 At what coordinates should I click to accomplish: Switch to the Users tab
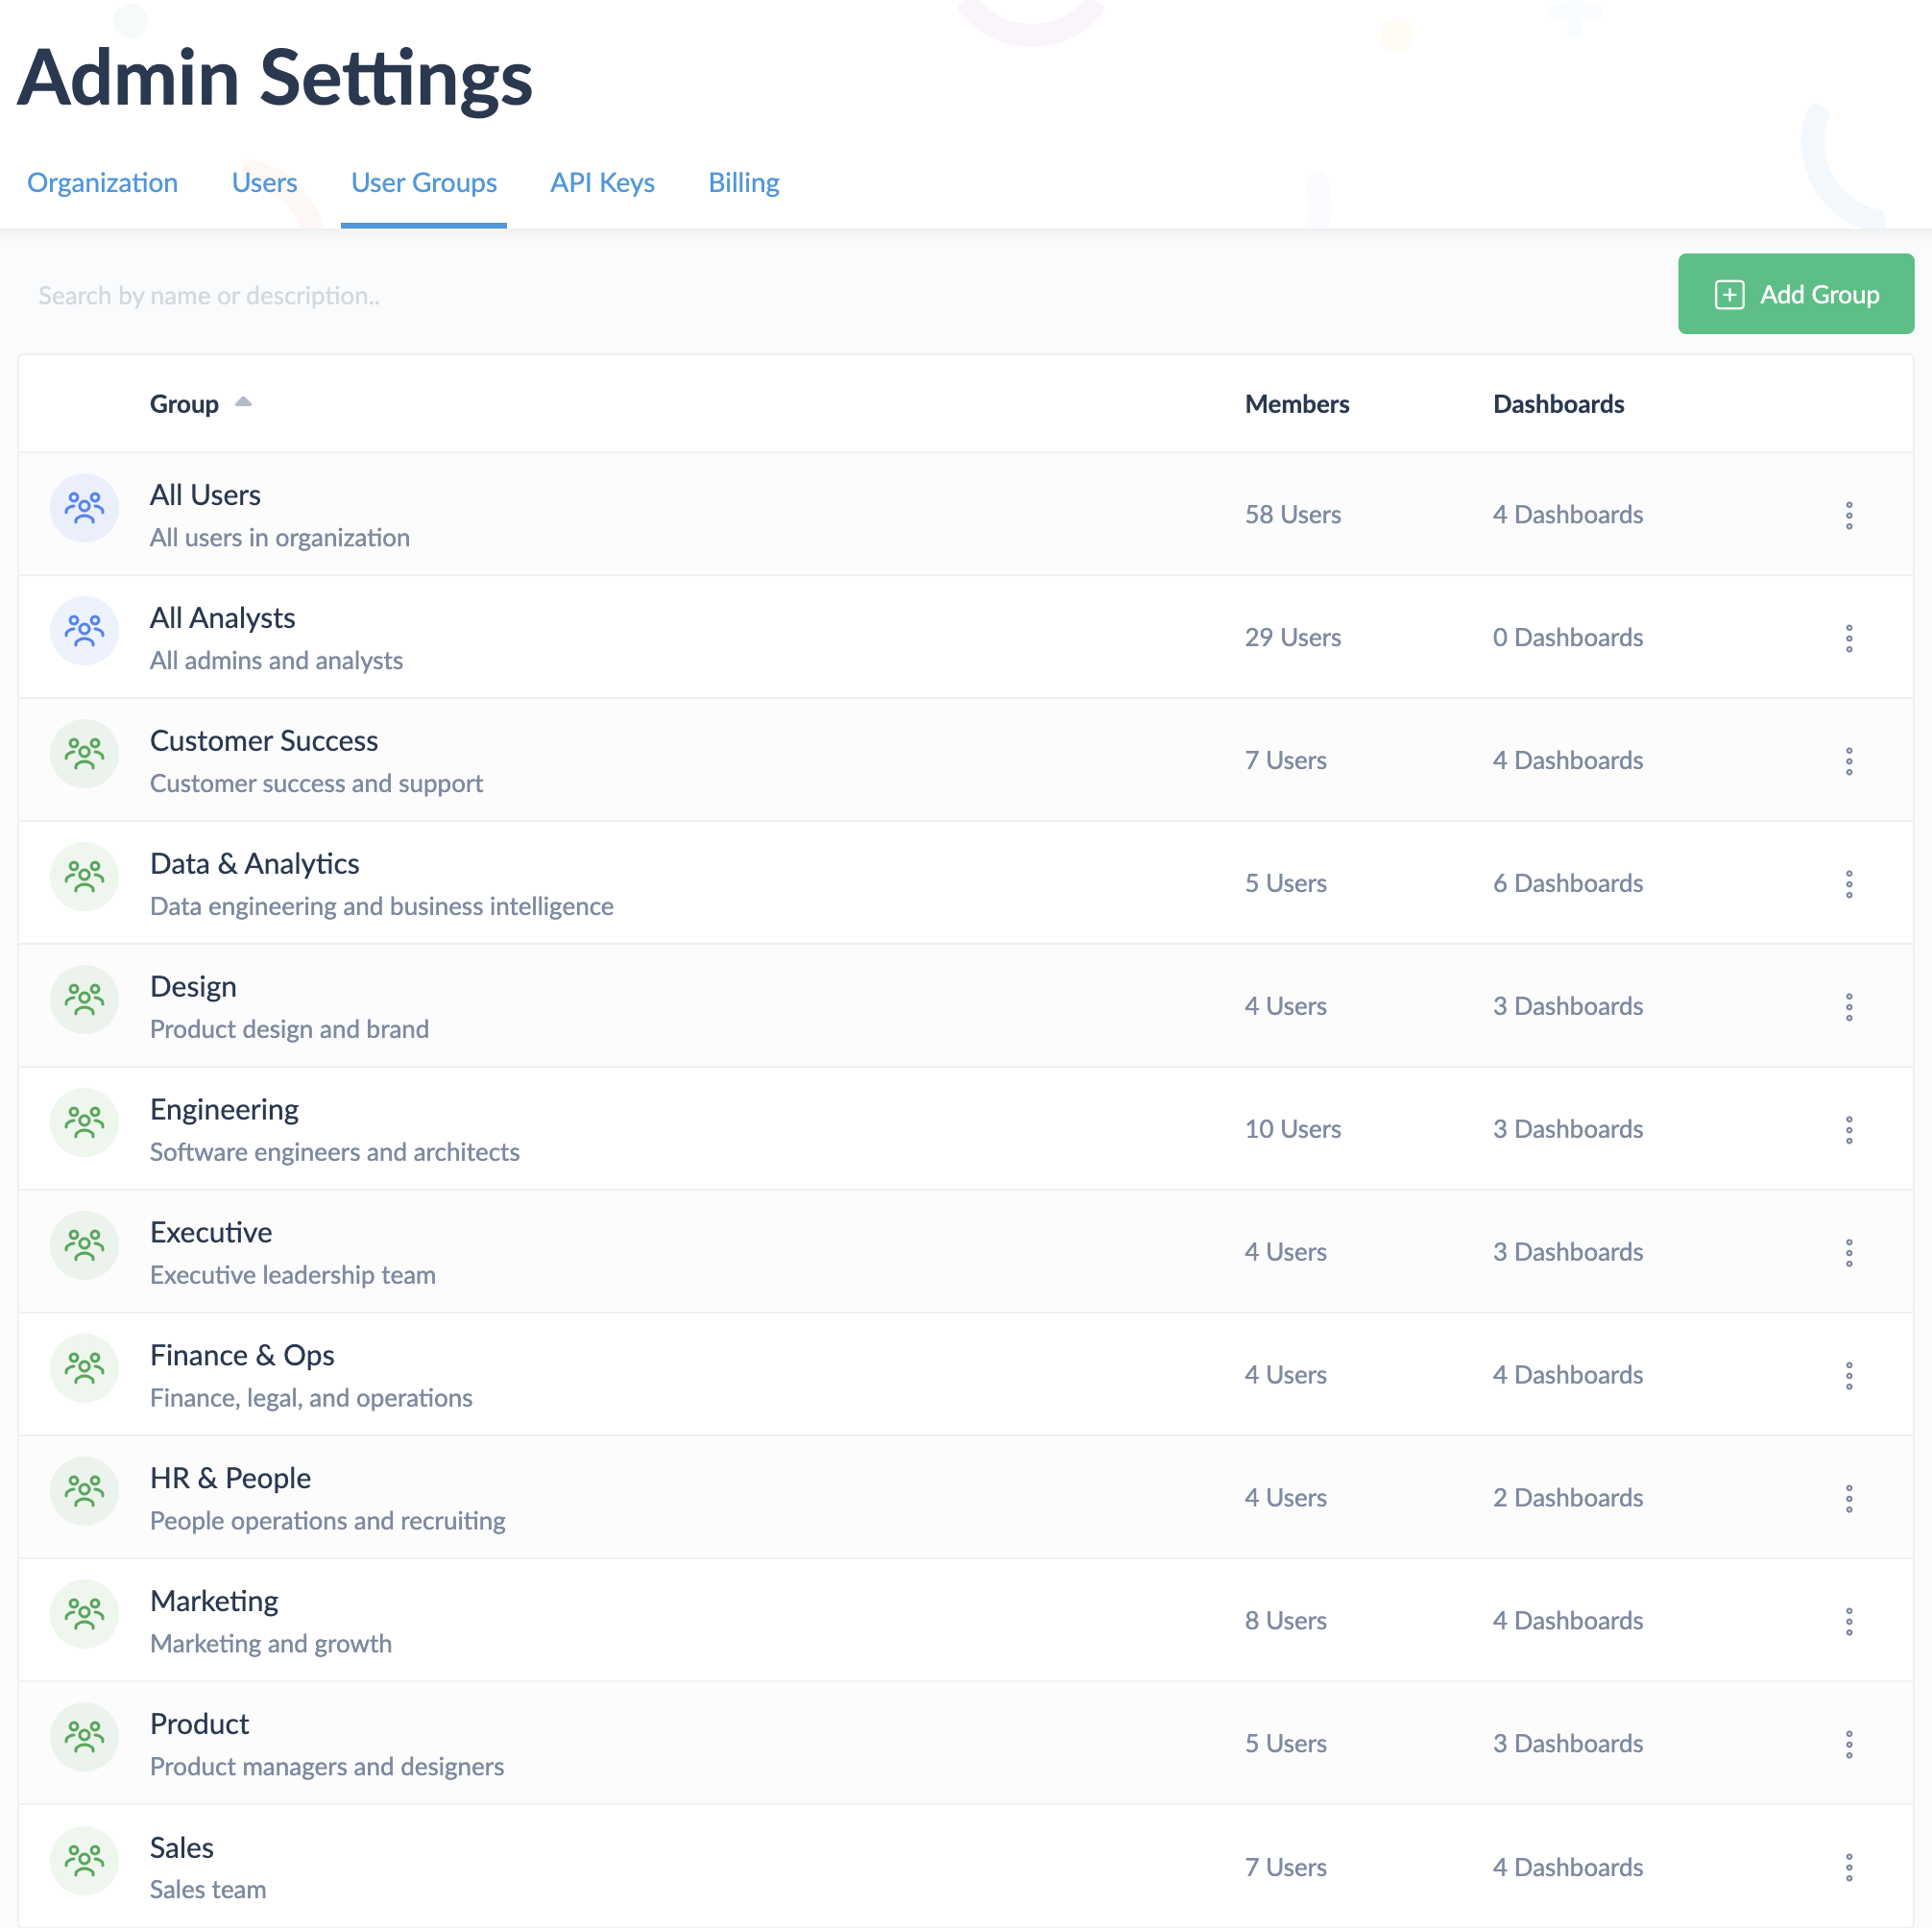264,183
